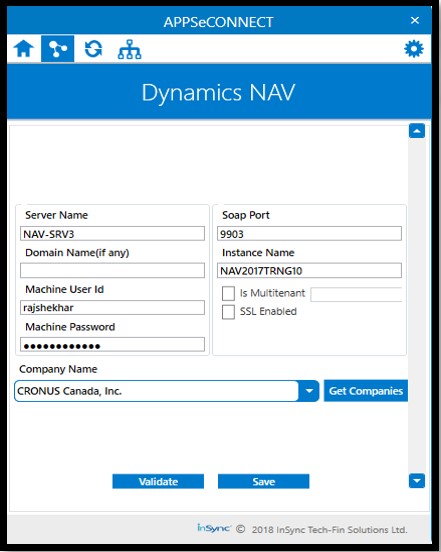Click the Soap Port label
This screenshot has width=441, height=552.
click(x=246, y=215)
